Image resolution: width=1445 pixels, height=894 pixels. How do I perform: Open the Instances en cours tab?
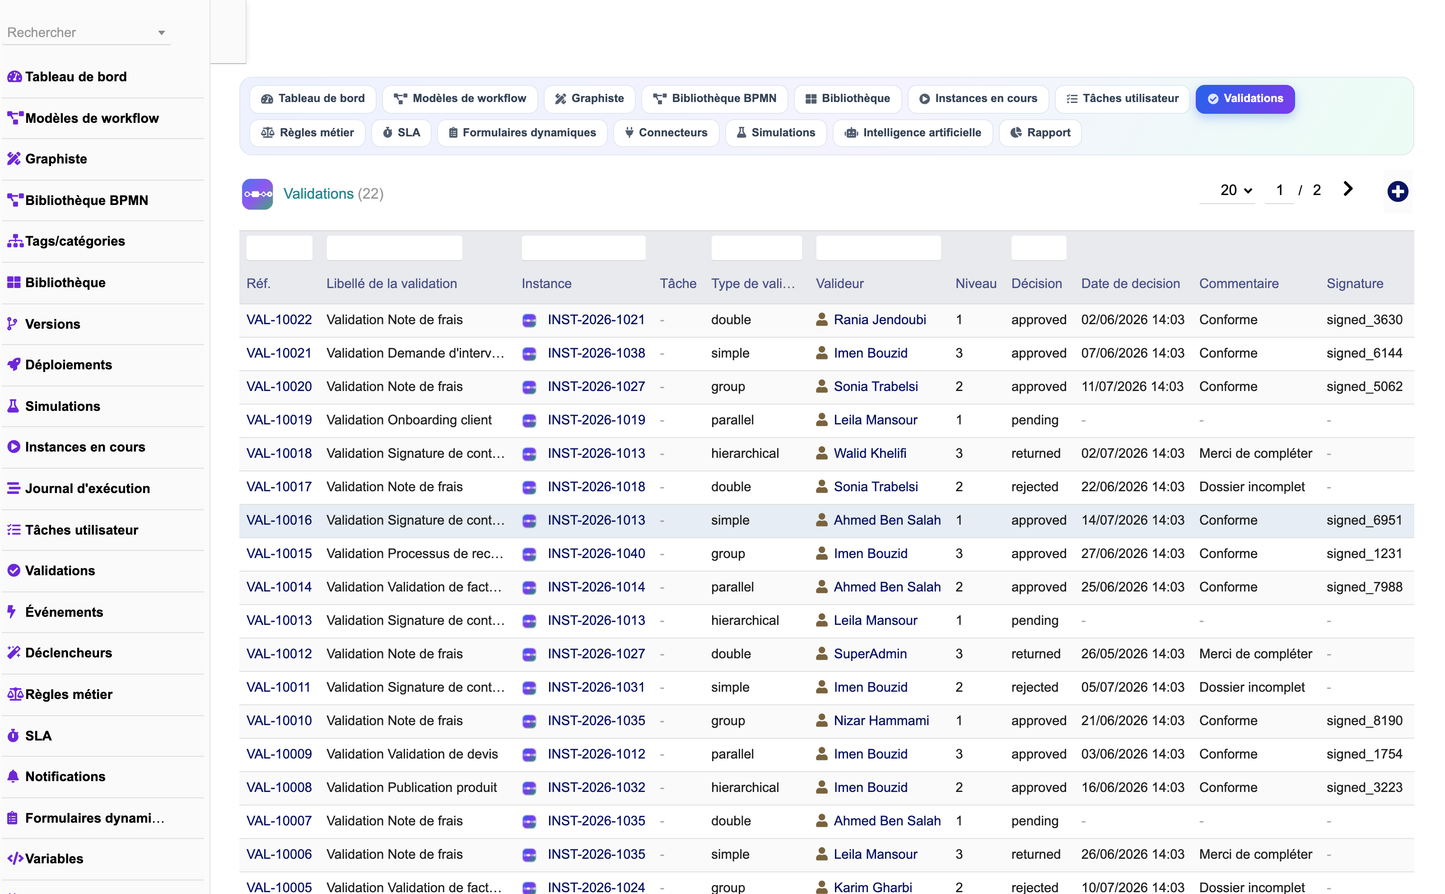978,99
